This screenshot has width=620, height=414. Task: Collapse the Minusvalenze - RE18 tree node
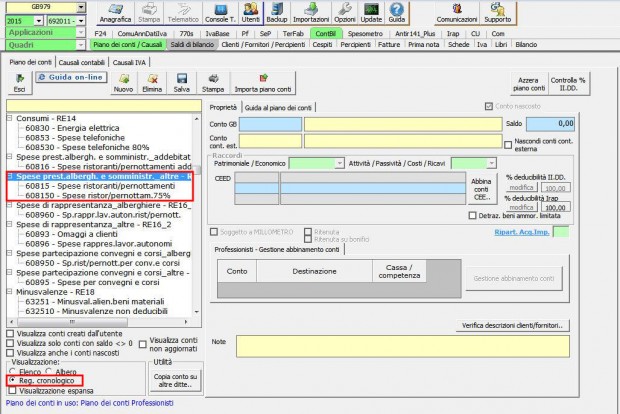click(9, 292)
